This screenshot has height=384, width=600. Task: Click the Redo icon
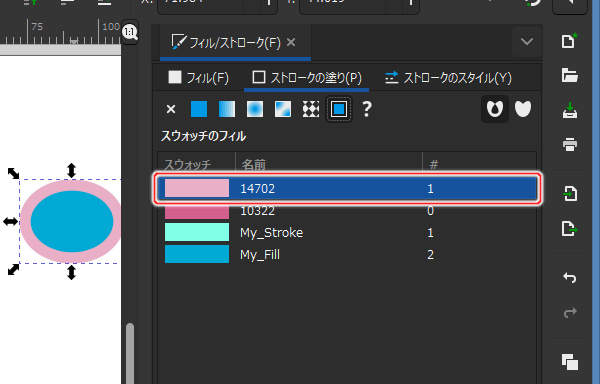coord(570,312)
